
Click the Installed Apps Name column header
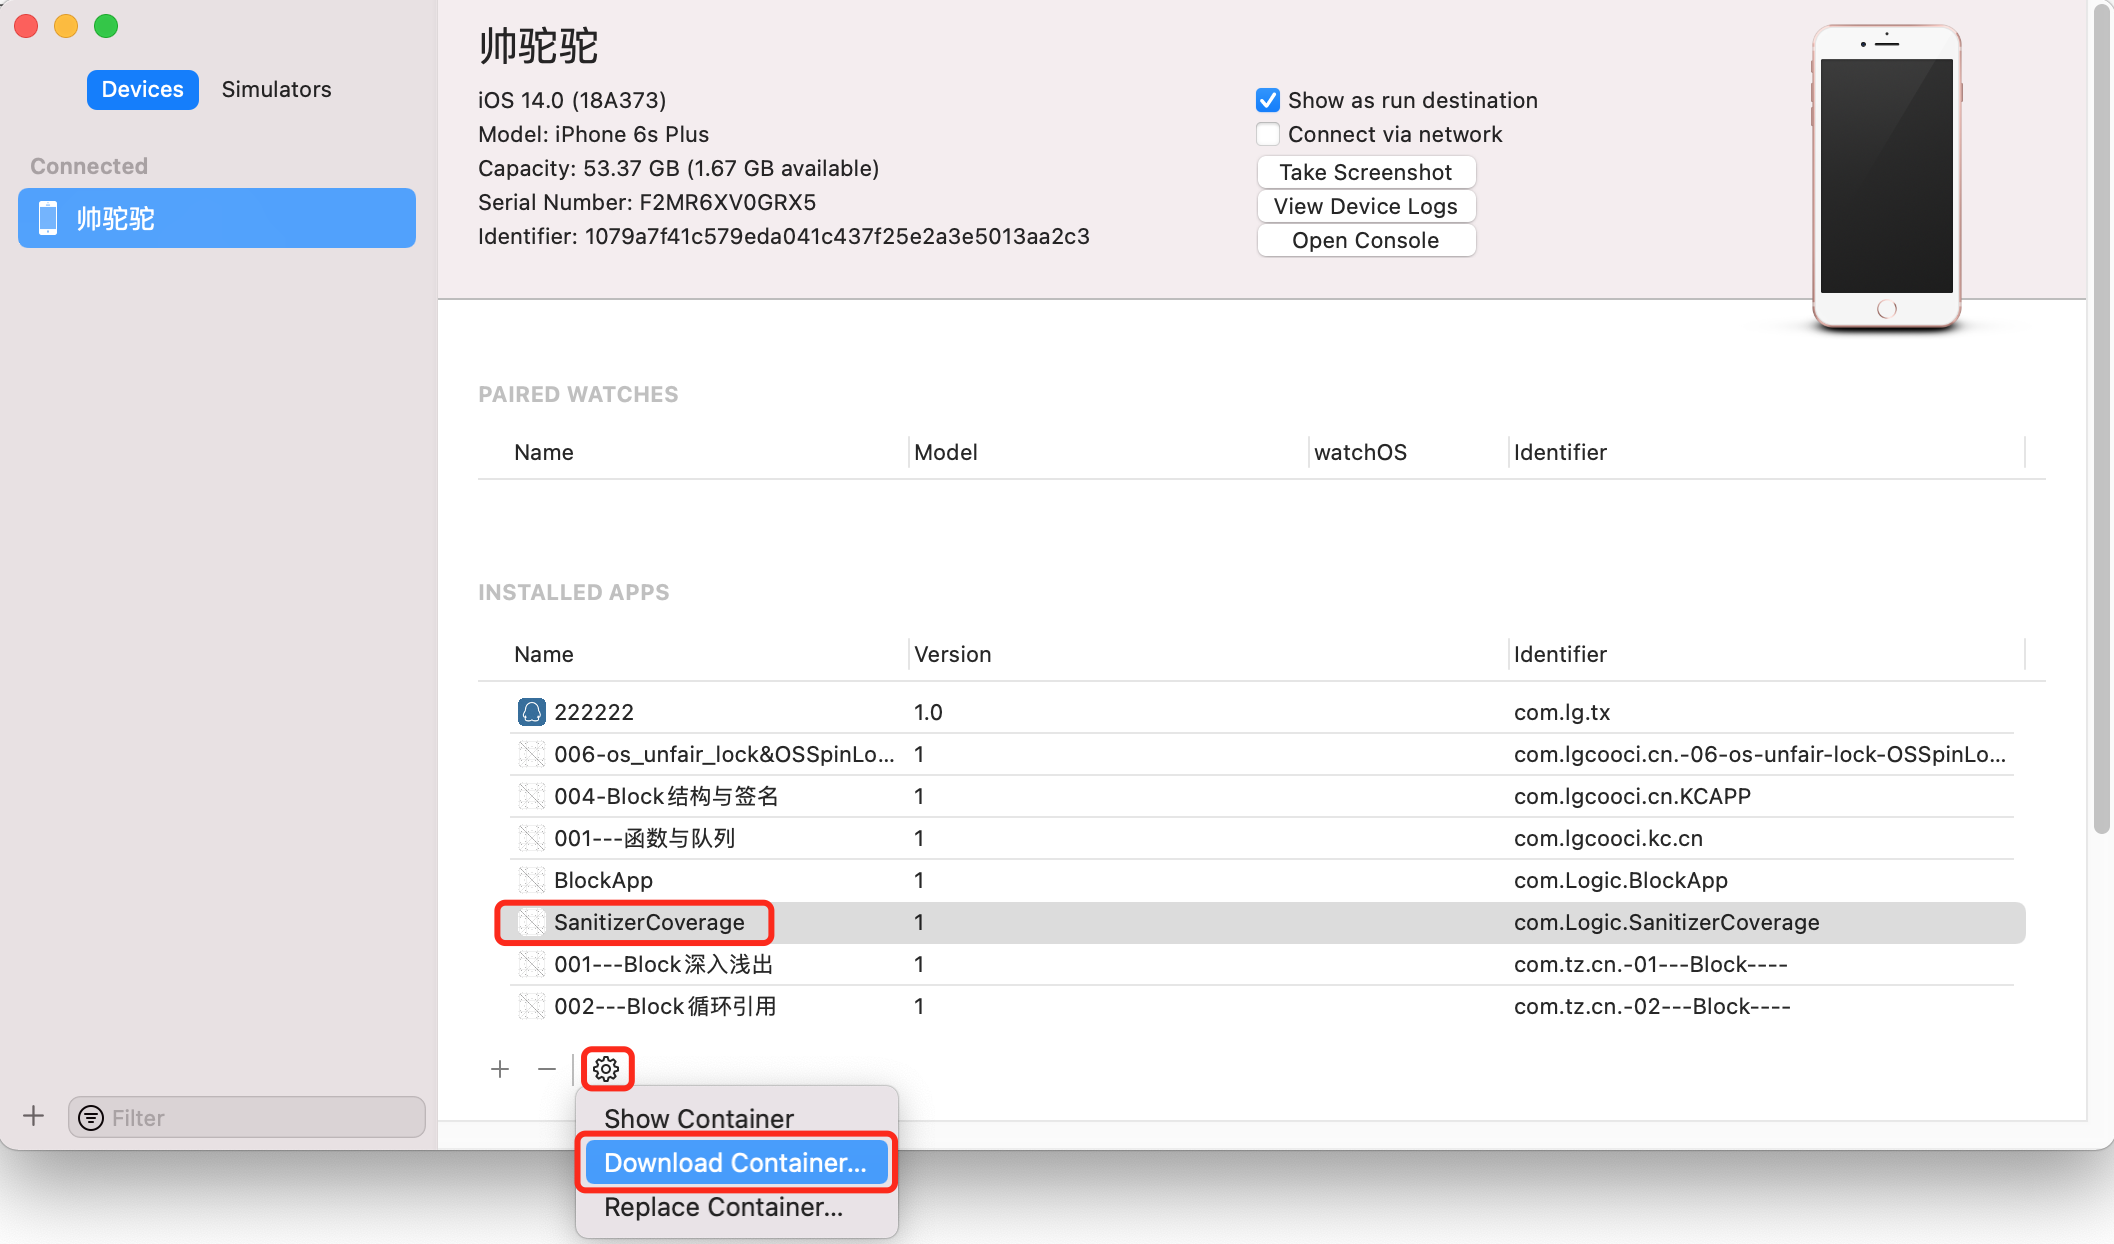(544, 654)
